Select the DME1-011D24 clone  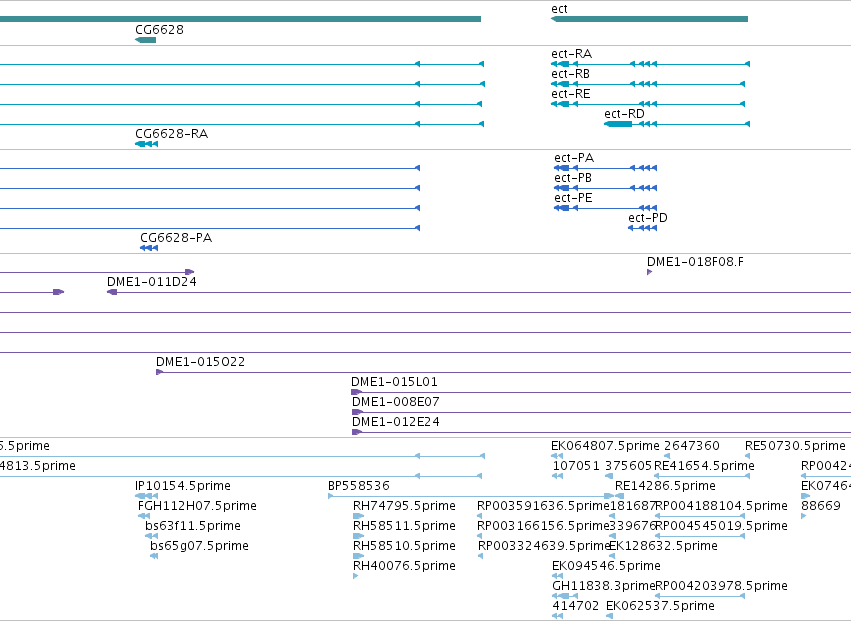[x=479, y=292]
